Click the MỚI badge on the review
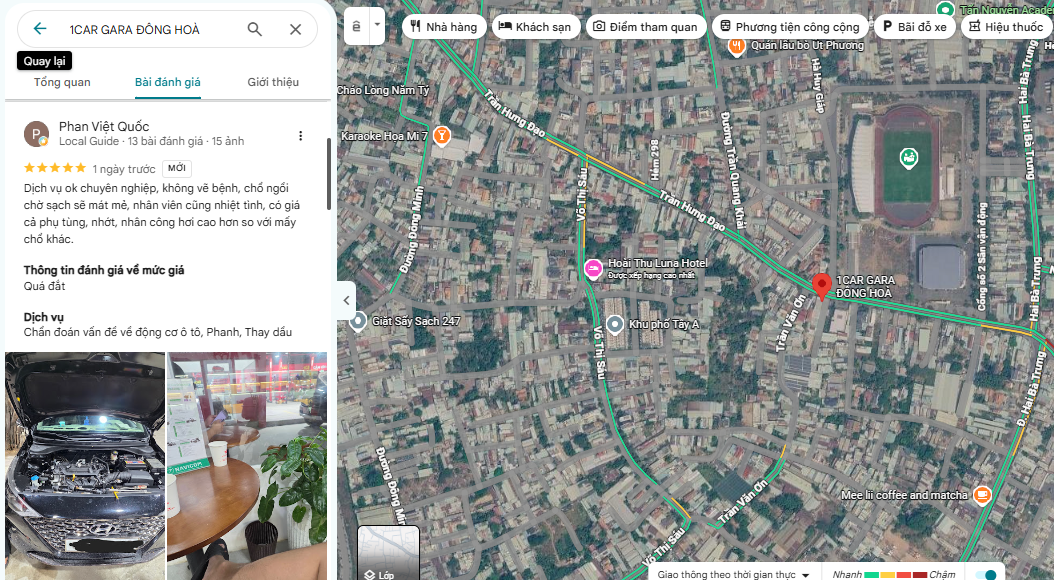 point(177,168)
